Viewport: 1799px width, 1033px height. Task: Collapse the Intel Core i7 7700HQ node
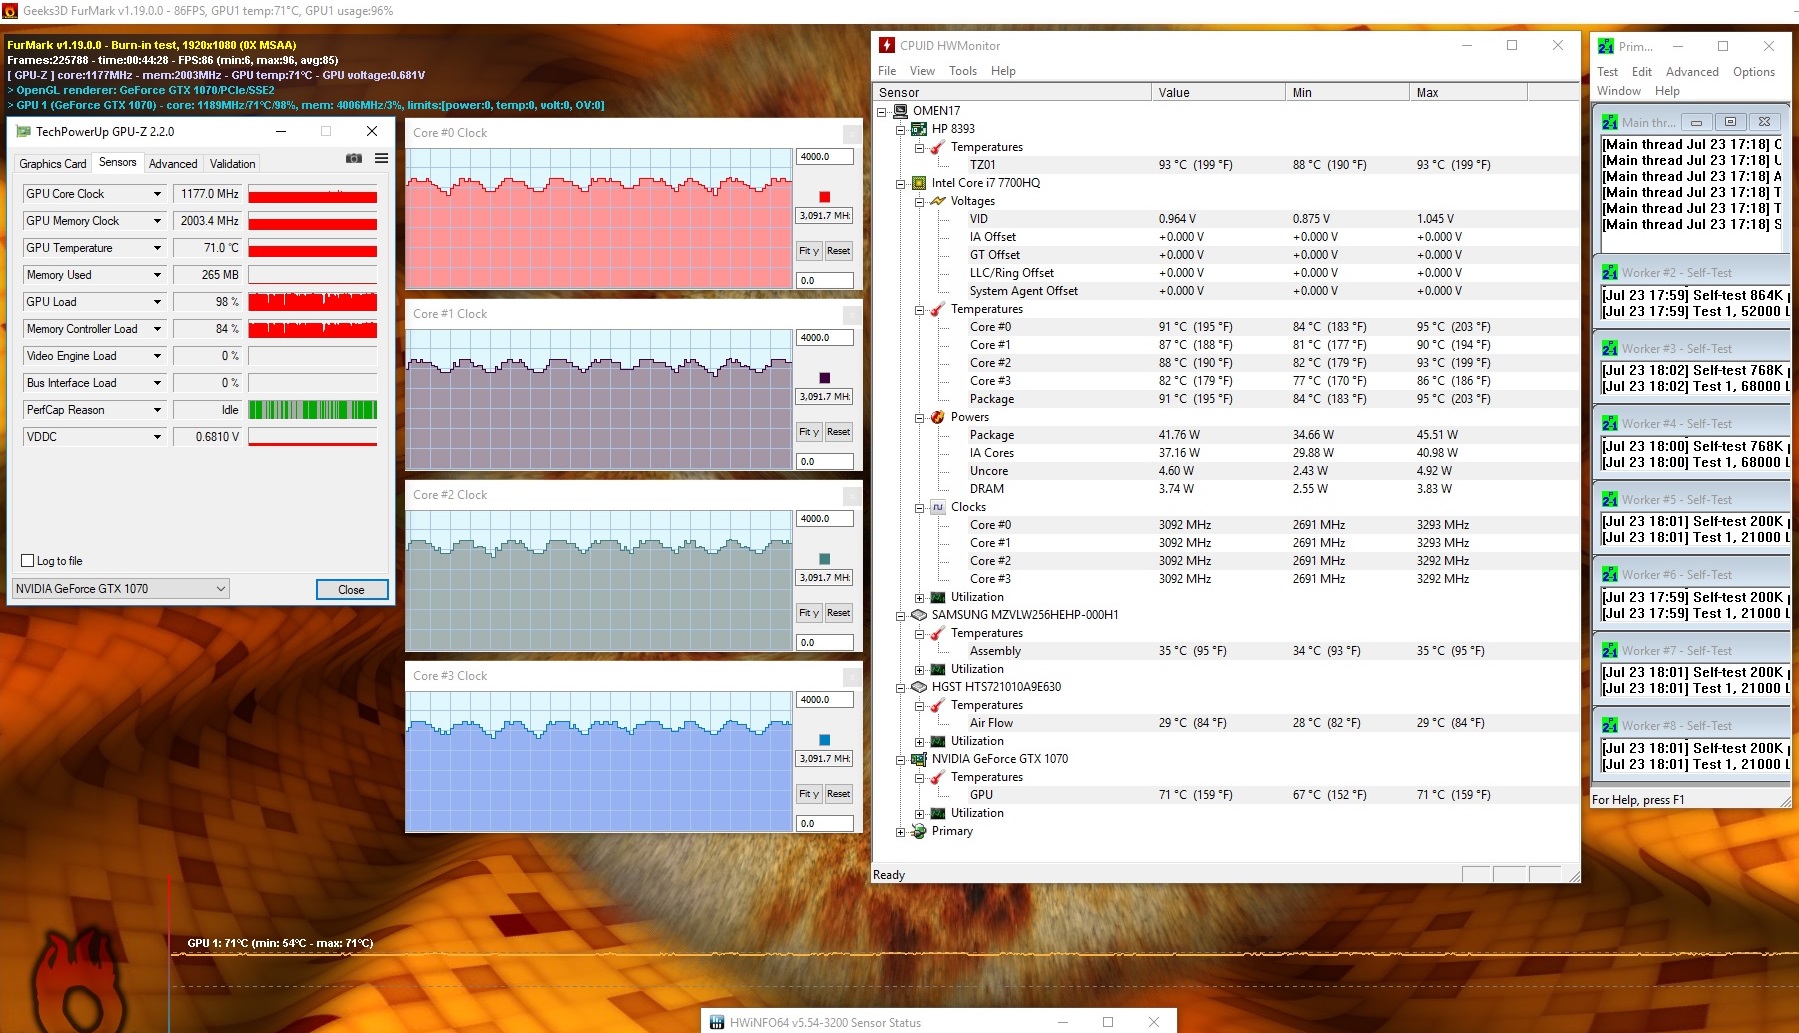tap(900, 183)
